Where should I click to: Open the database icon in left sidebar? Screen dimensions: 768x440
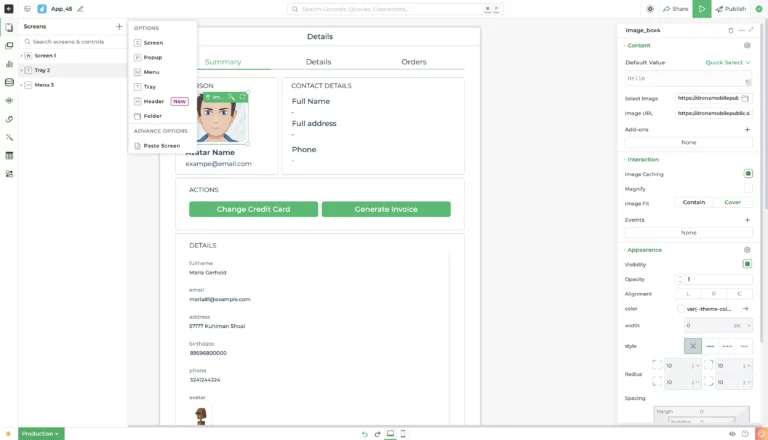(x=9, y=82)
